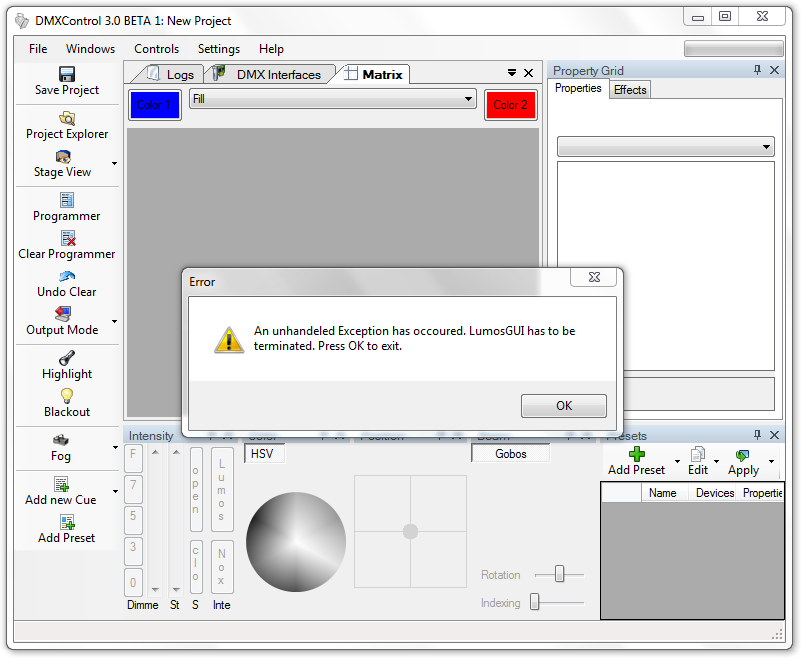
Task: Switch to the DMX Interfaces tab
Action: click(278, 74)
